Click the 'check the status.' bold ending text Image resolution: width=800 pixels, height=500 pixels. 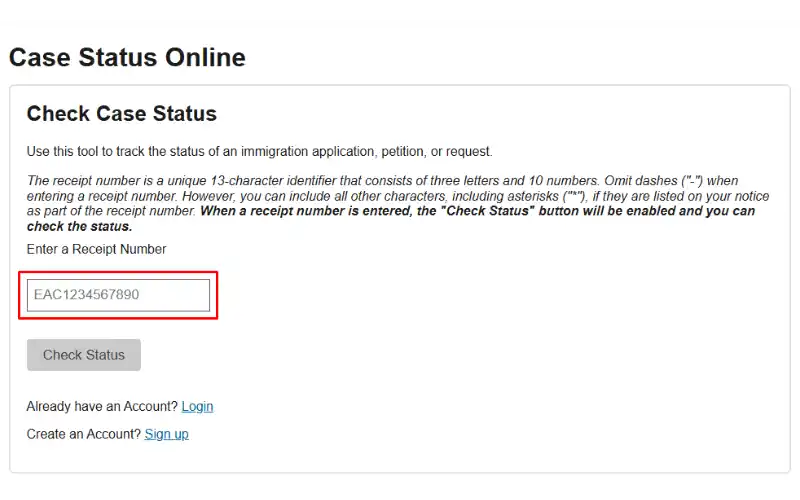80,227
